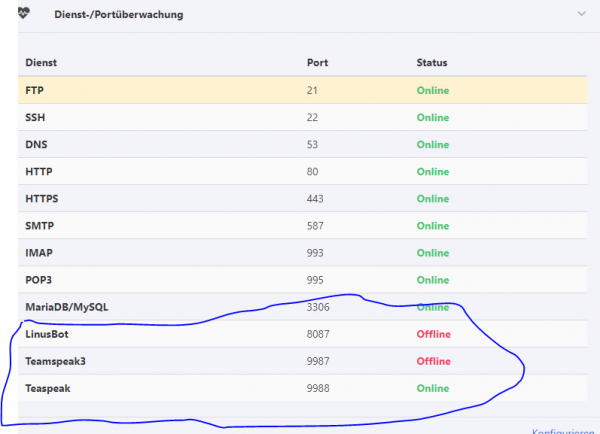600x434 pixels.
Task: Click the Dienst-/Portüberwachung panel title
Action: click(x=119, y=15)
